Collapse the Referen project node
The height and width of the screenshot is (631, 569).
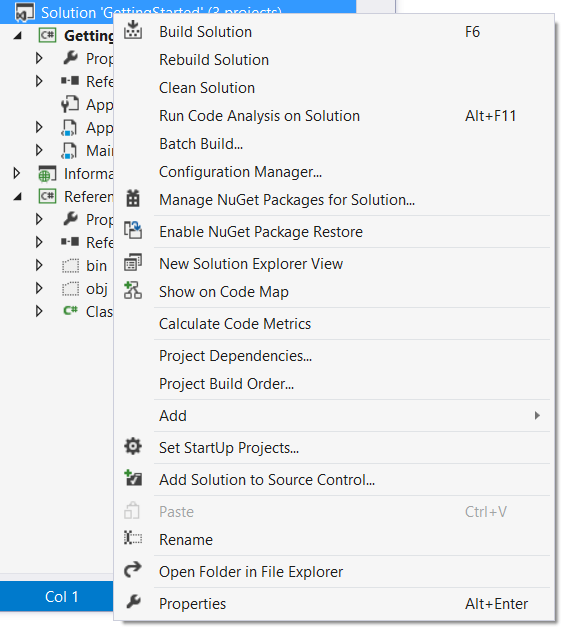(17, 197)
